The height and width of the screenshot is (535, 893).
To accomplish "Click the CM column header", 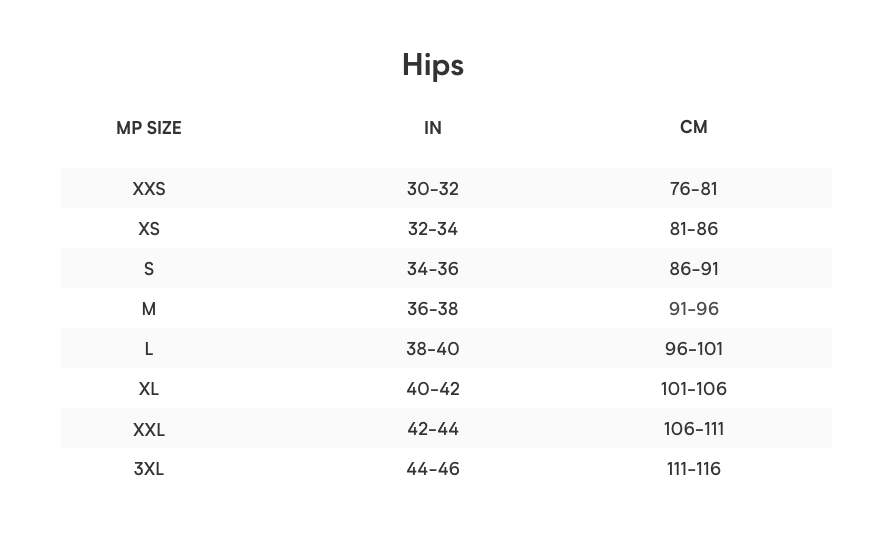I will (693, 127).
